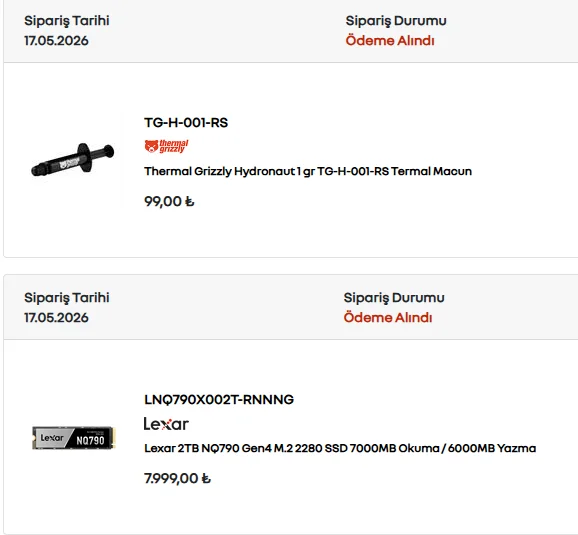Open the thermal paste syringe product thumbnail
Screen dimensions: 578x535
pos(73,160)
